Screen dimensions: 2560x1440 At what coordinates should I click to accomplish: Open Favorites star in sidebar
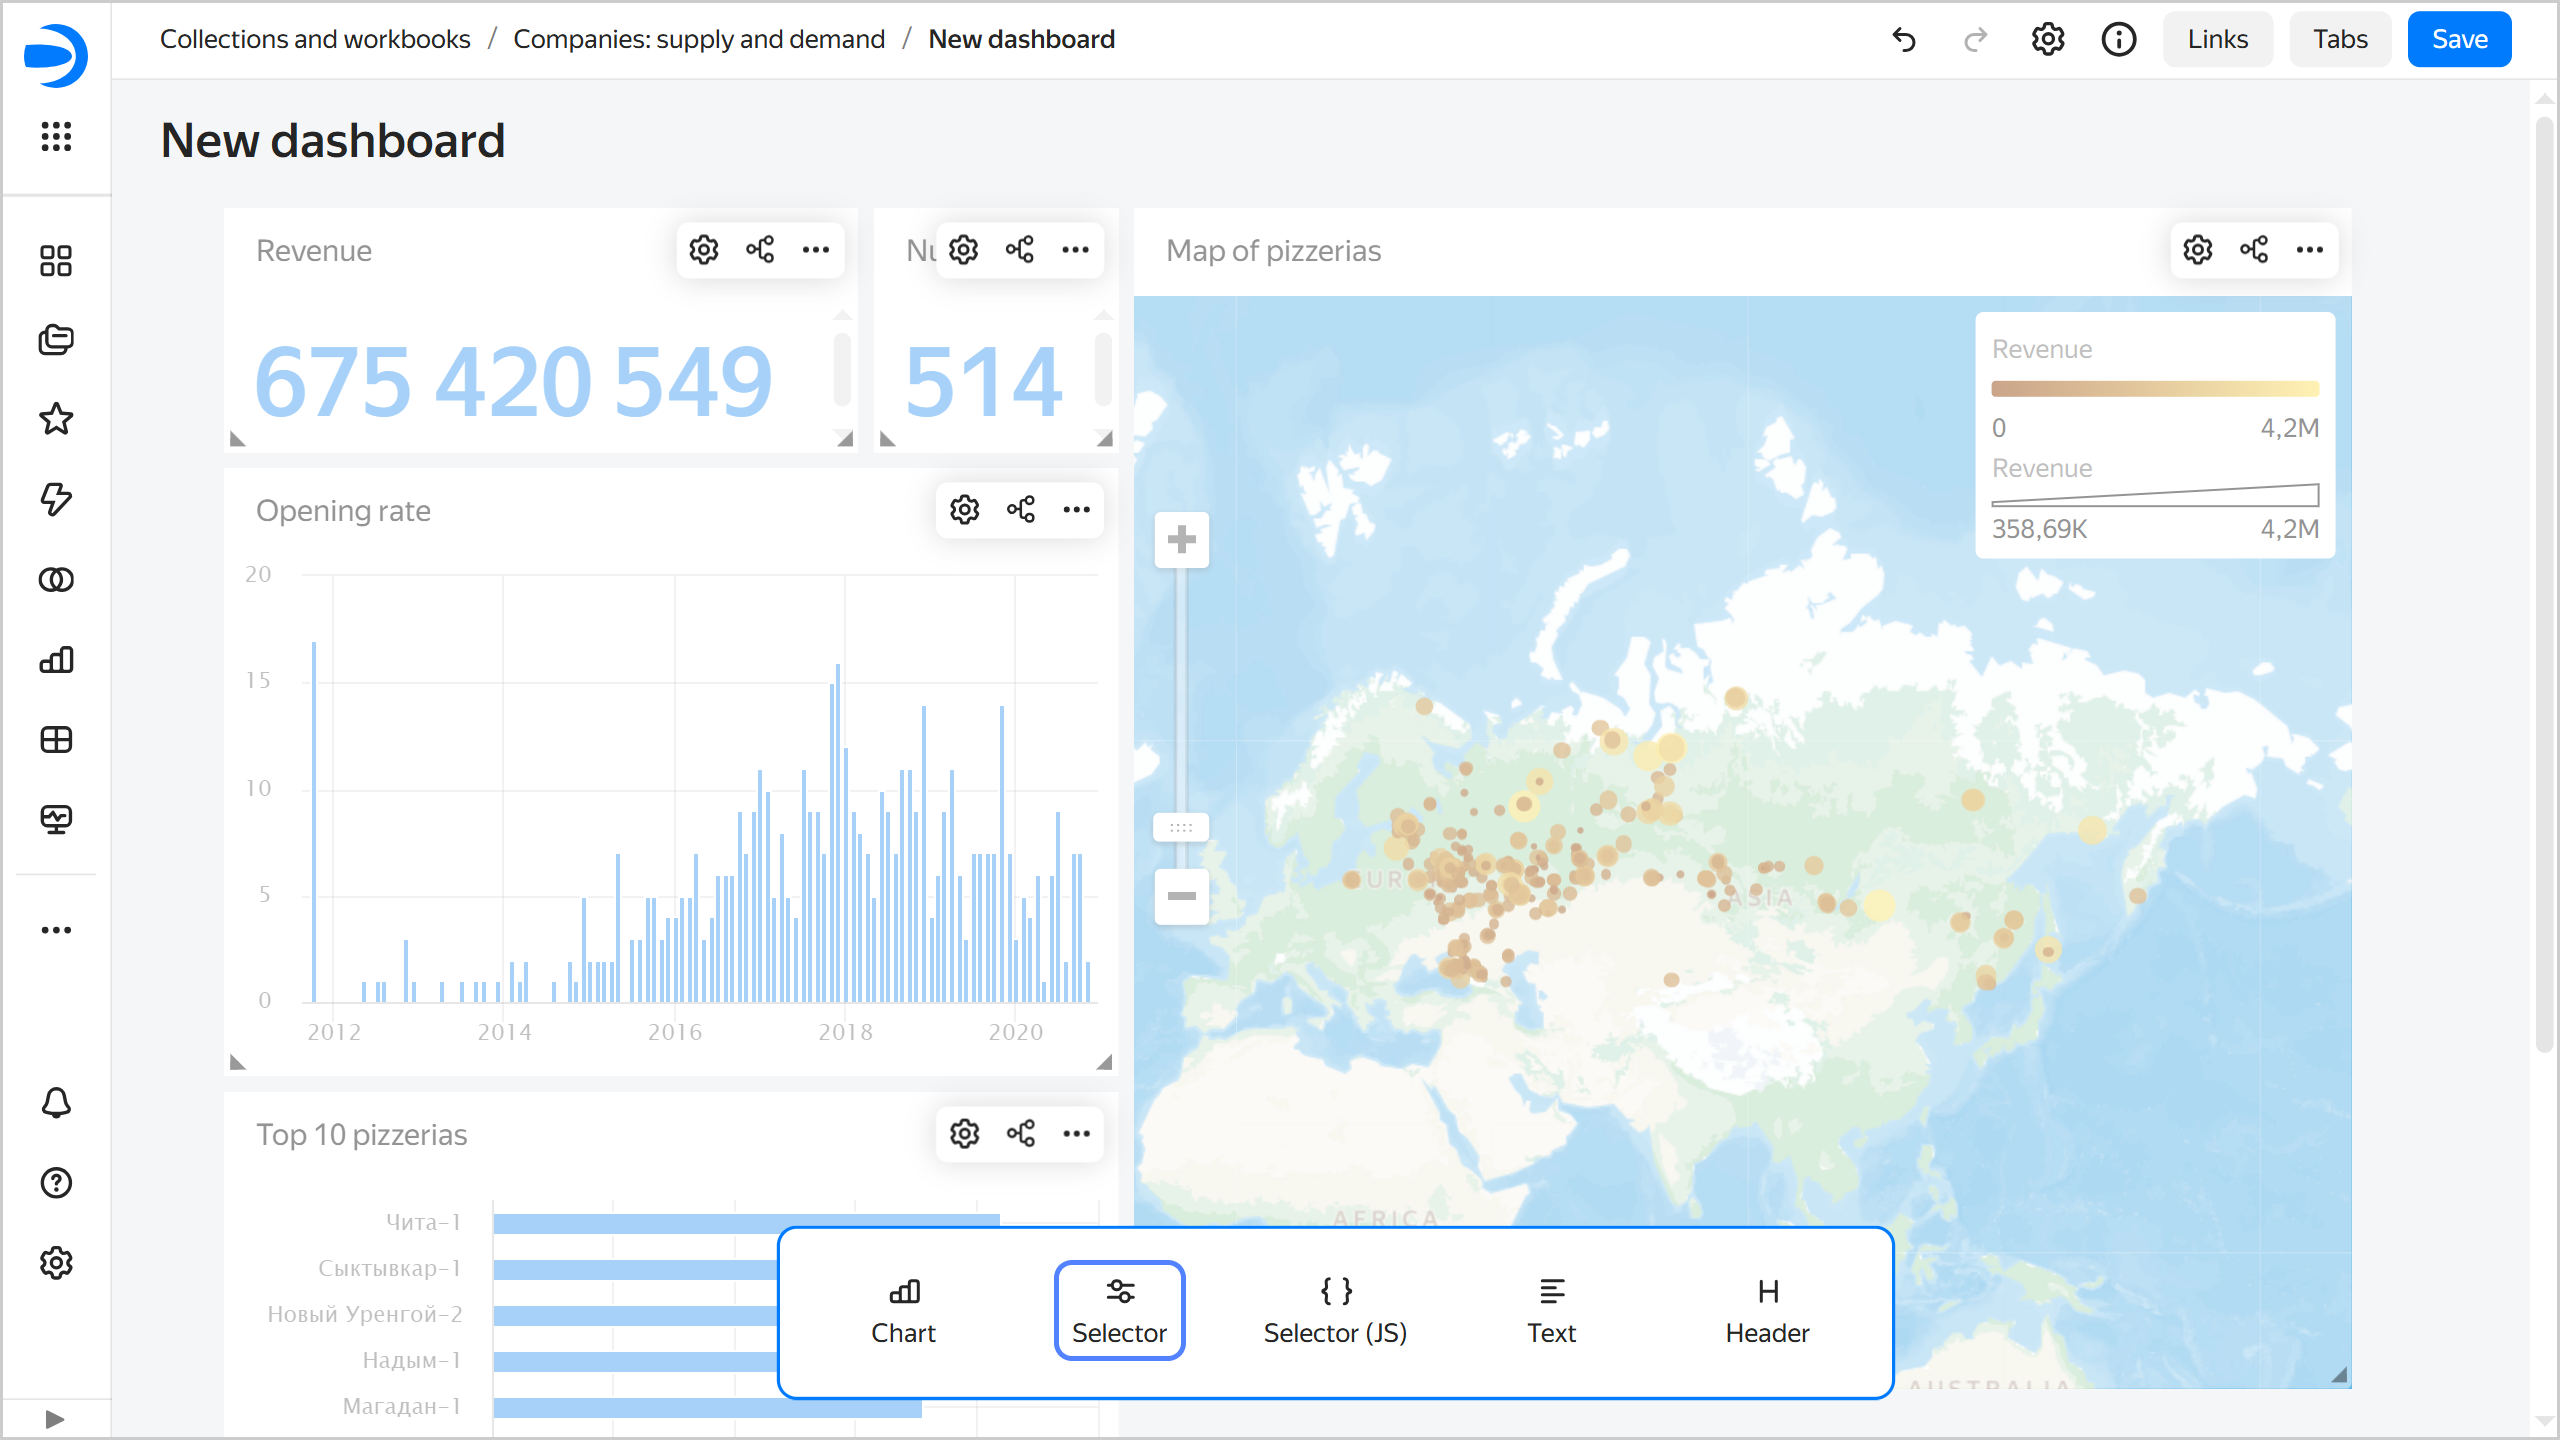pos(56,419)
